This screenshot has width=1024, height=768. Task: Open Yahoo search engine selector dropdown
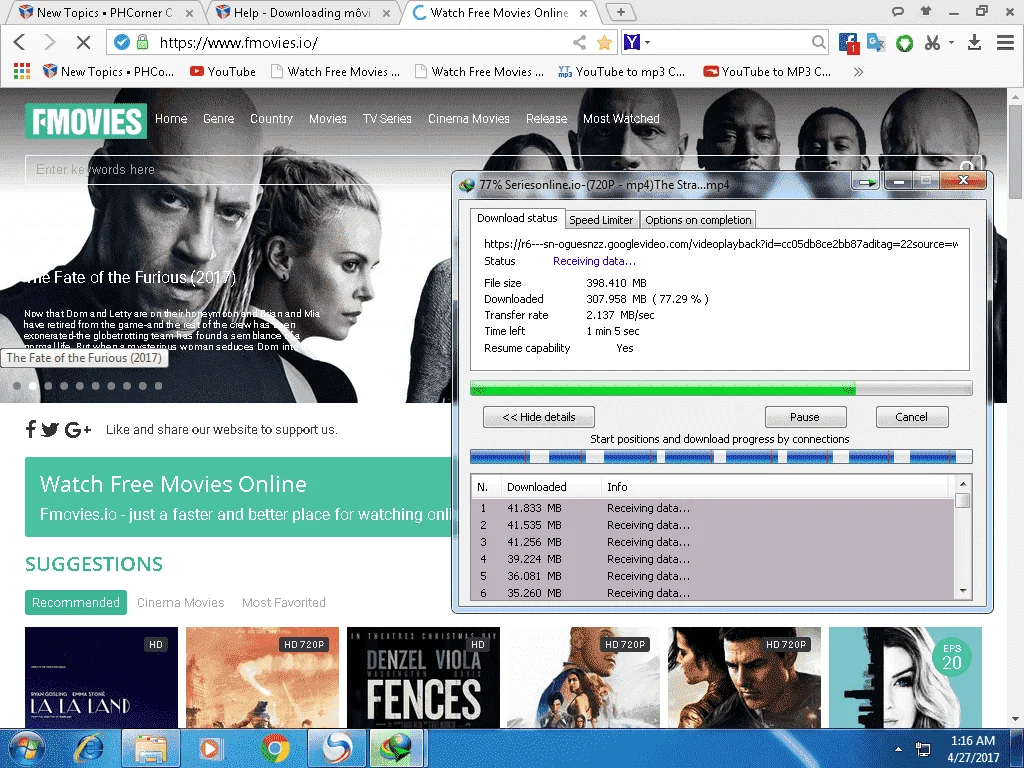pos(637,42)
